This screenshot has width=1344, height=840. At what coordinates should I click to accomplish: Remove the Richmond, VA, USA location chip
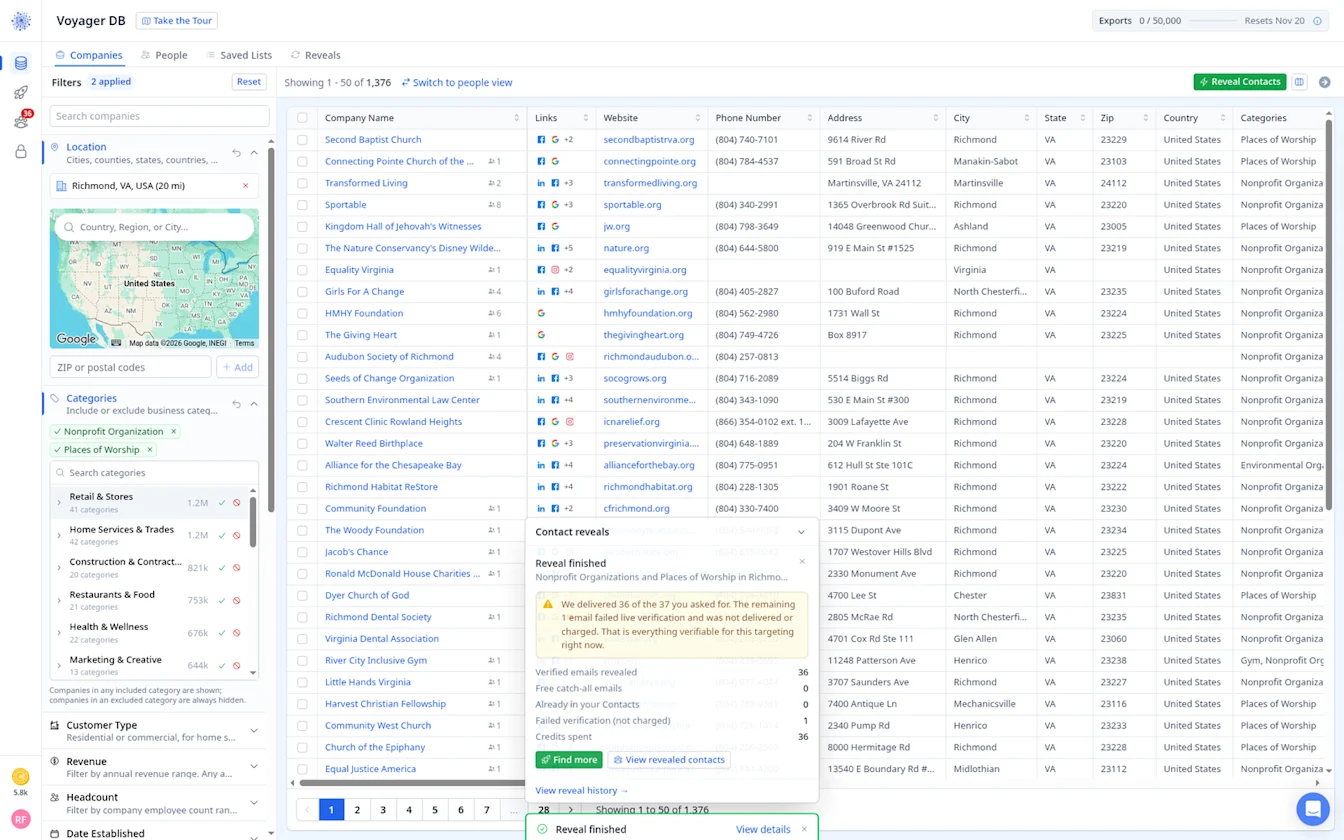pyautogui.click(x=246, y=186)
